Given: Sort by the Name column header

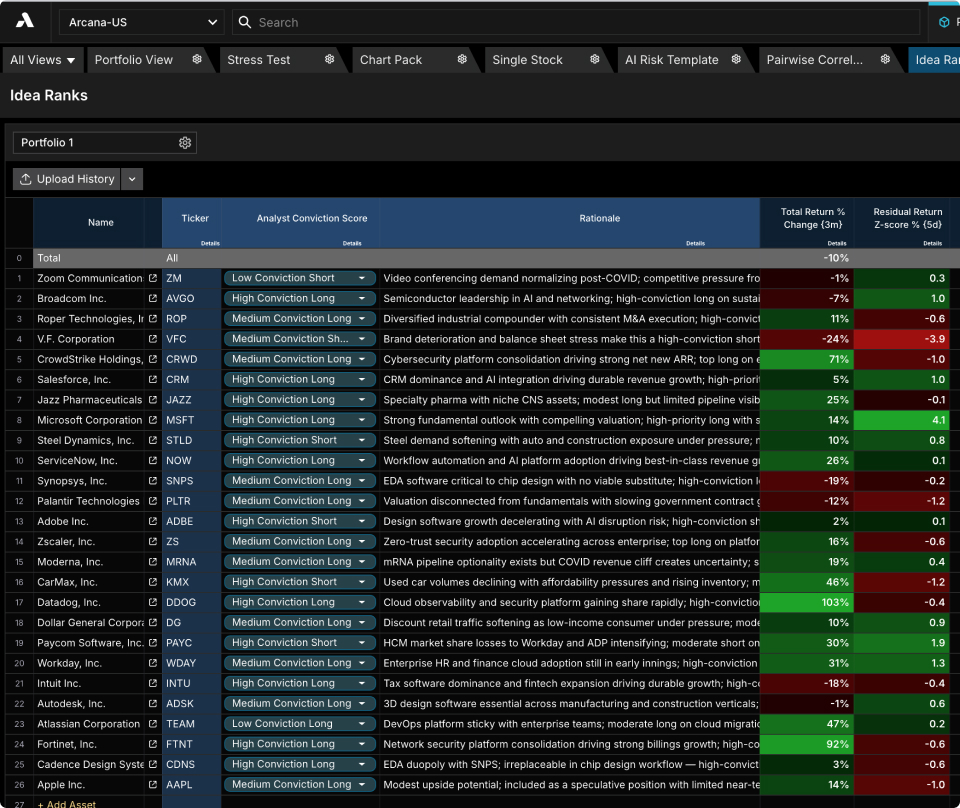Looking at the screenshot, I should point(100,222).
